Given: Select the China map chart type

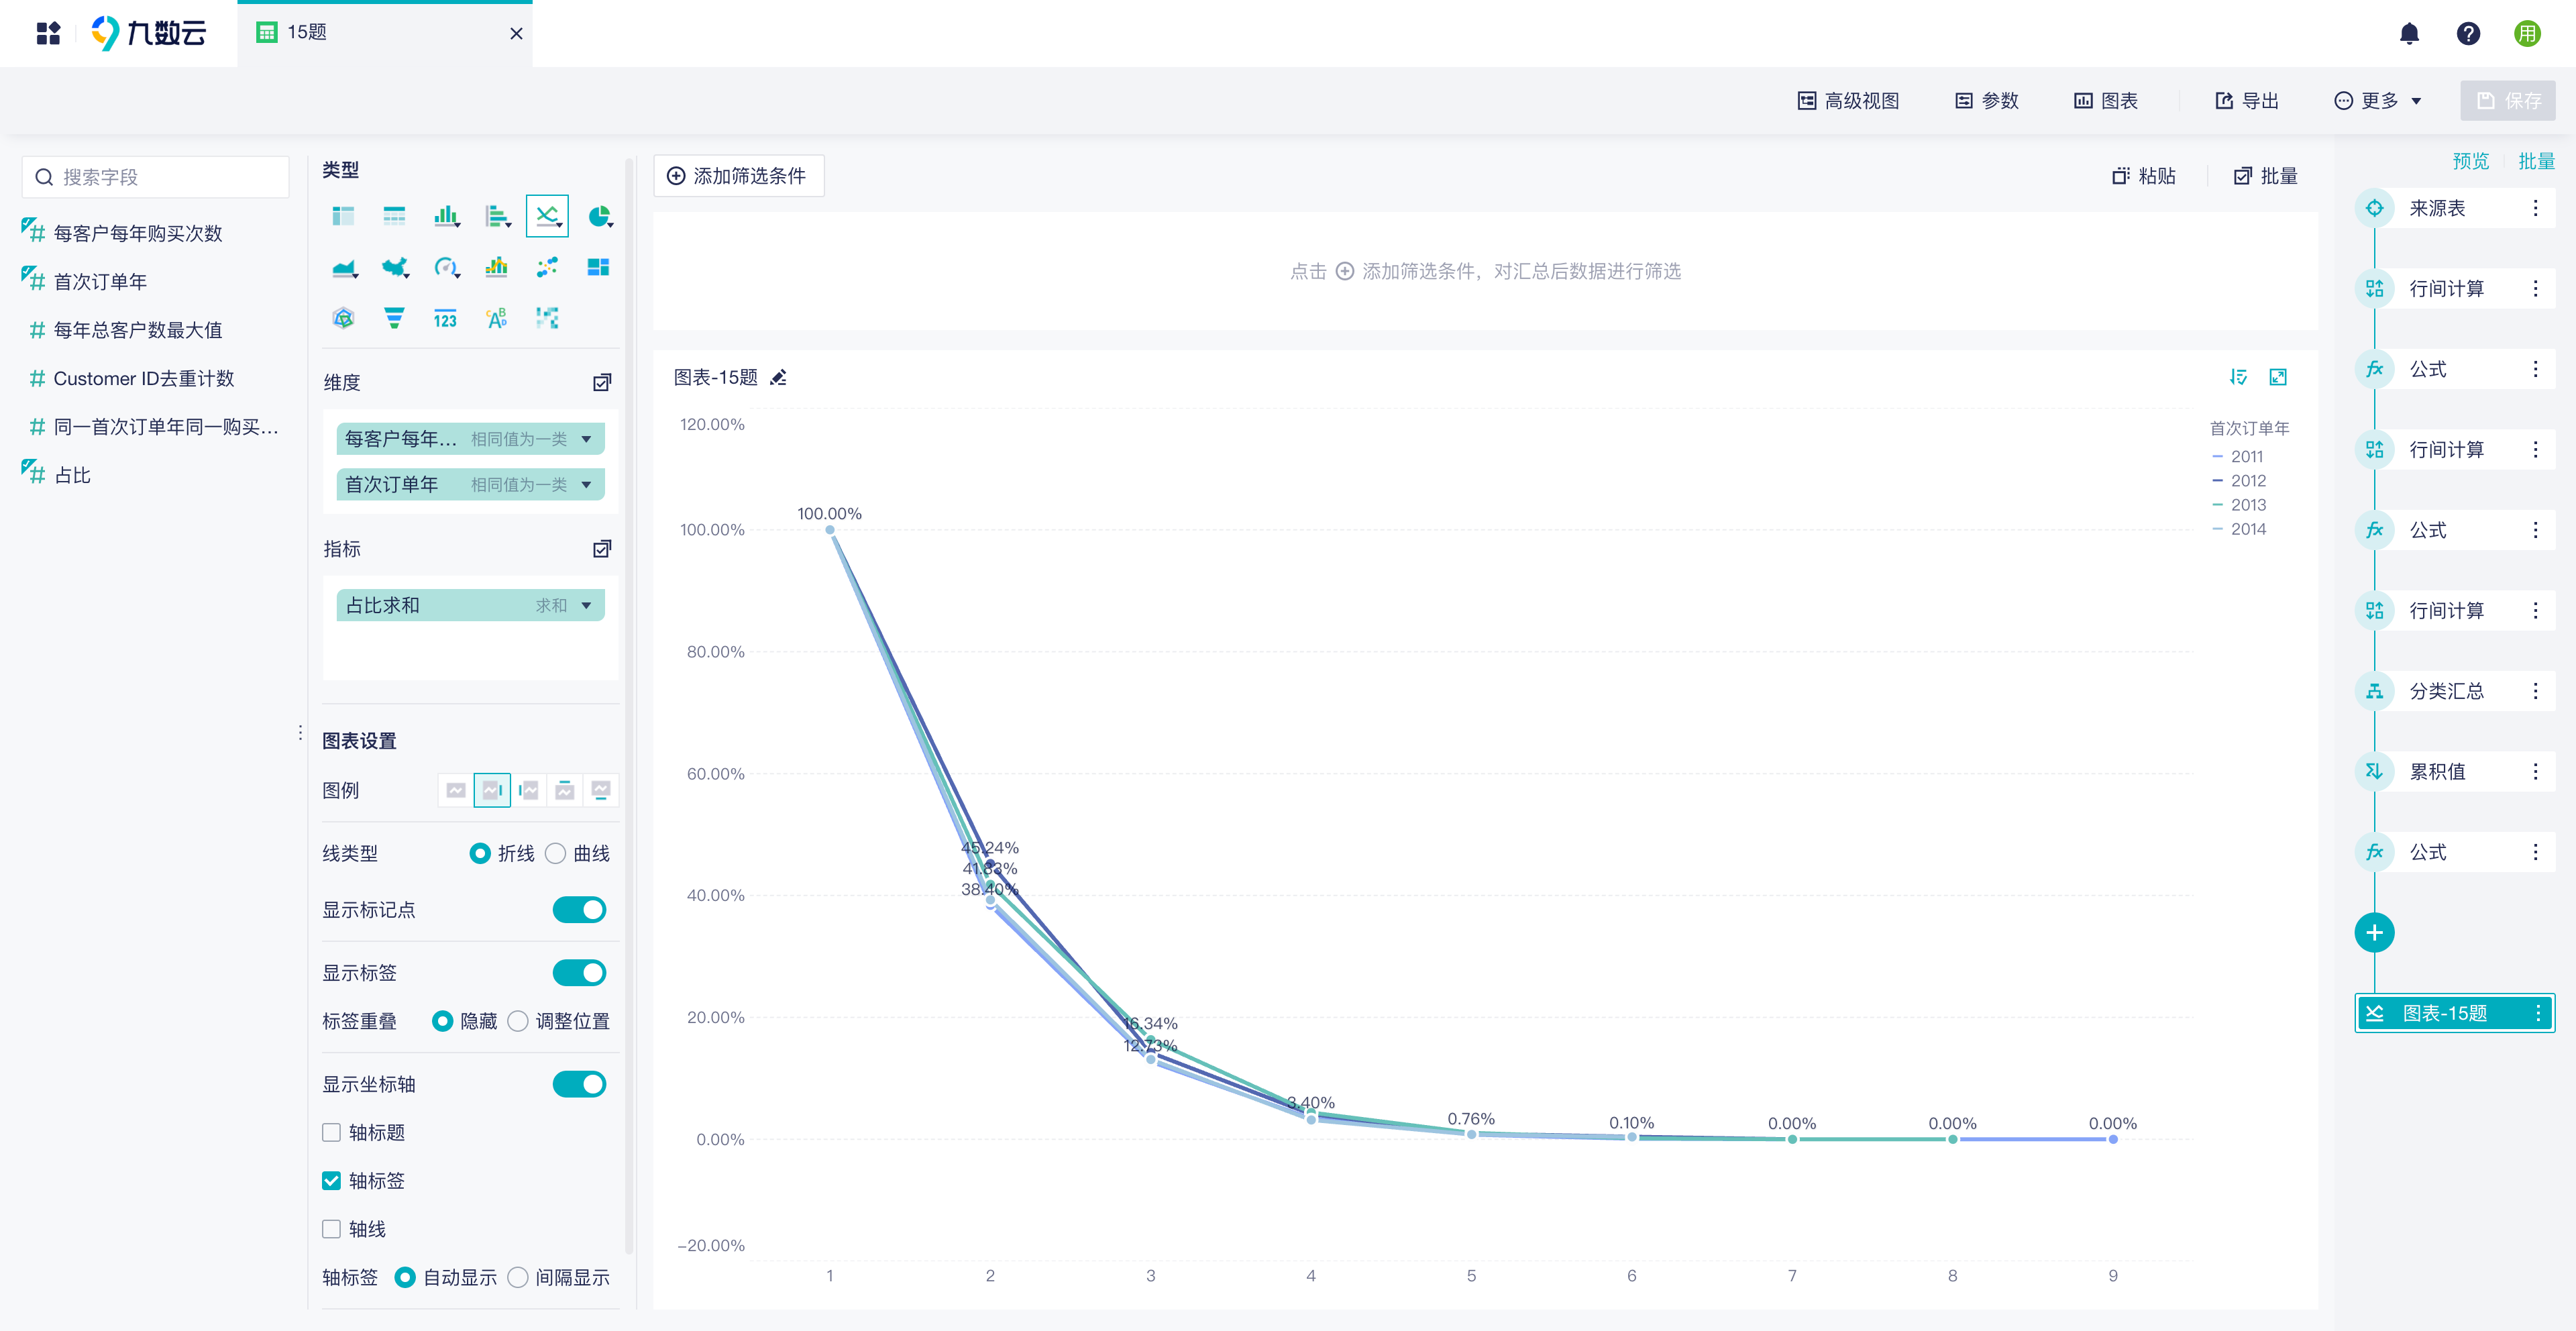Looking at the screenshot, I should point(395,267).
